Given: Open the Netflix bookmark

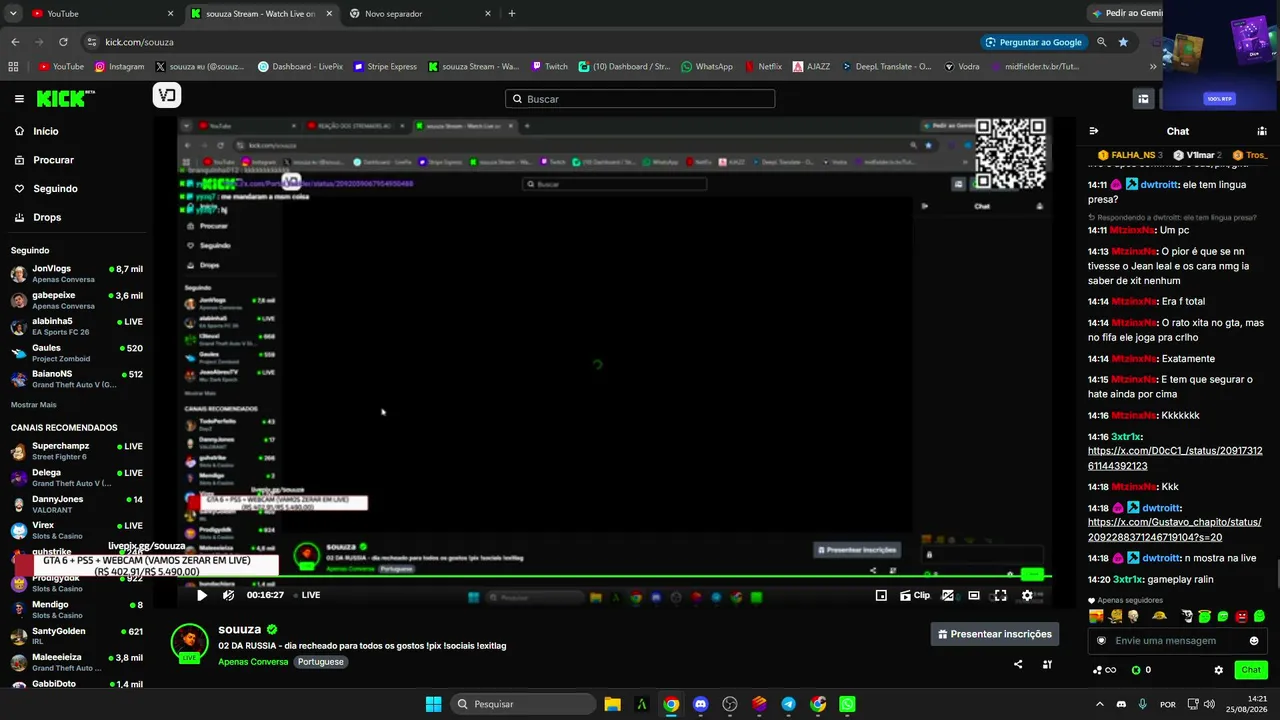Looking at the screenshot, I should (764, 67).
